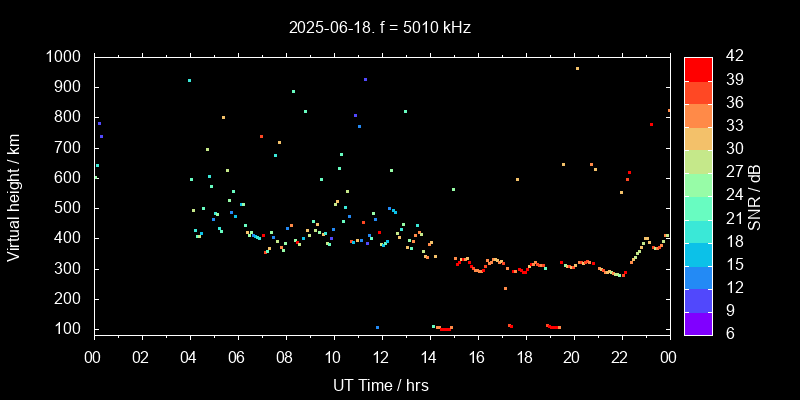Select the cyan 15–18 dB colorbar segment
The image size is (800, 400).
(x=698, y=253)
